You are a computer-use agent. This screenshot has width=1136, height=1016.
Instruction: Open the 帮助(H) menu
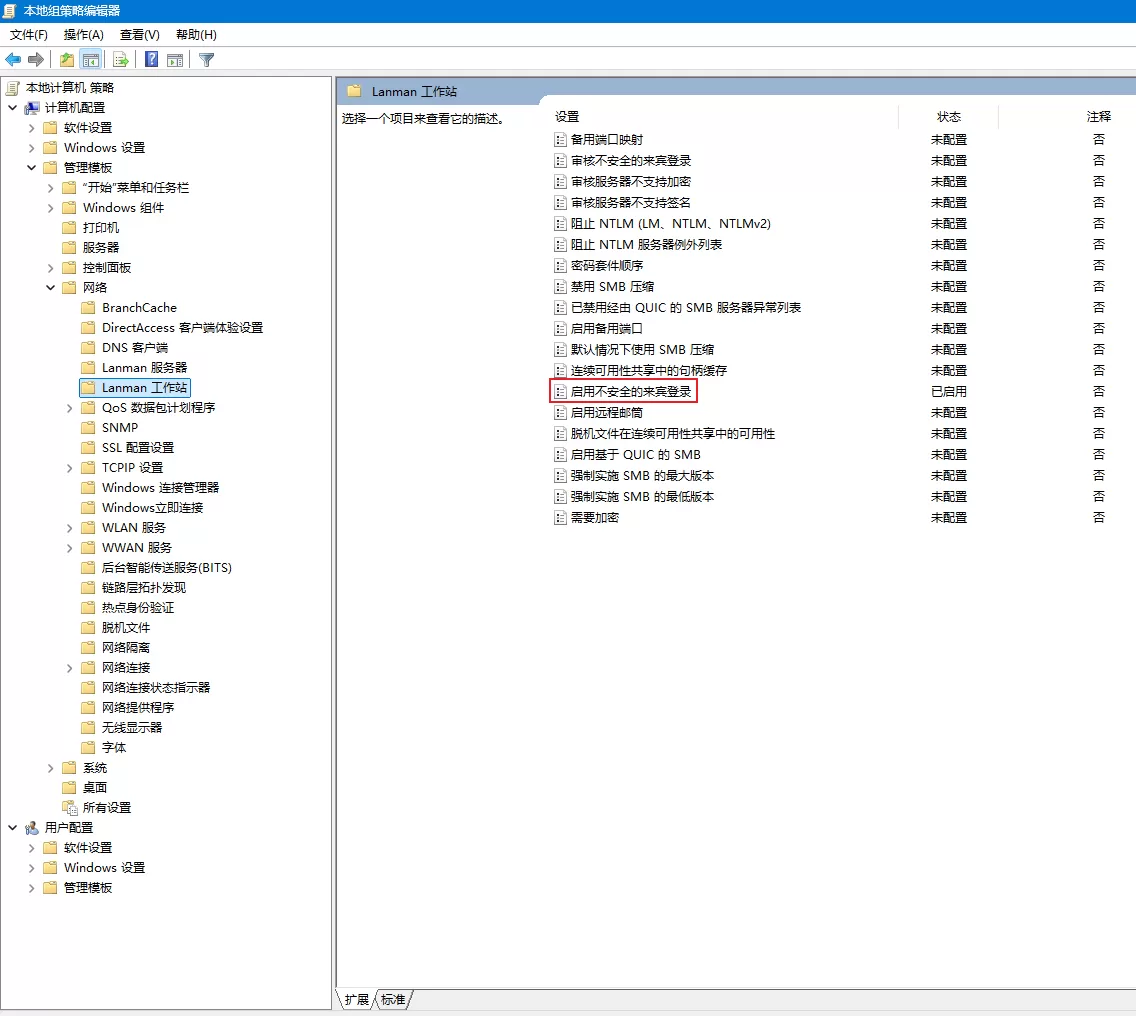click(x=196, y=35)
